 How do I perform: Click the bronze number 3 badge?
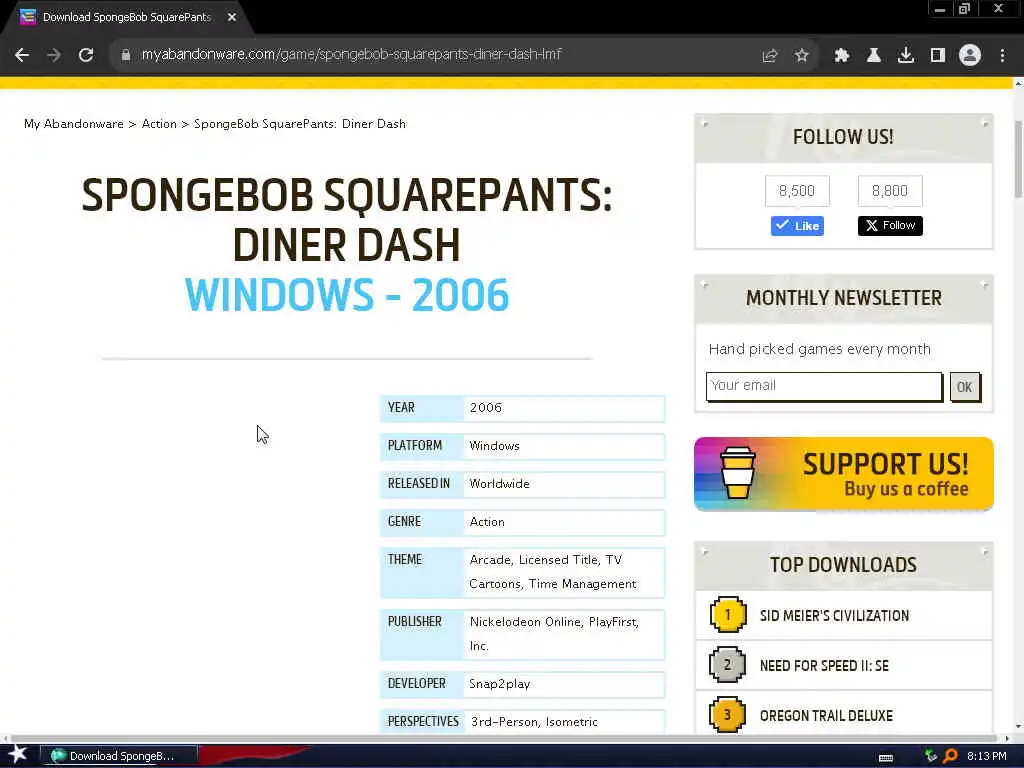(x=728, y=715)
